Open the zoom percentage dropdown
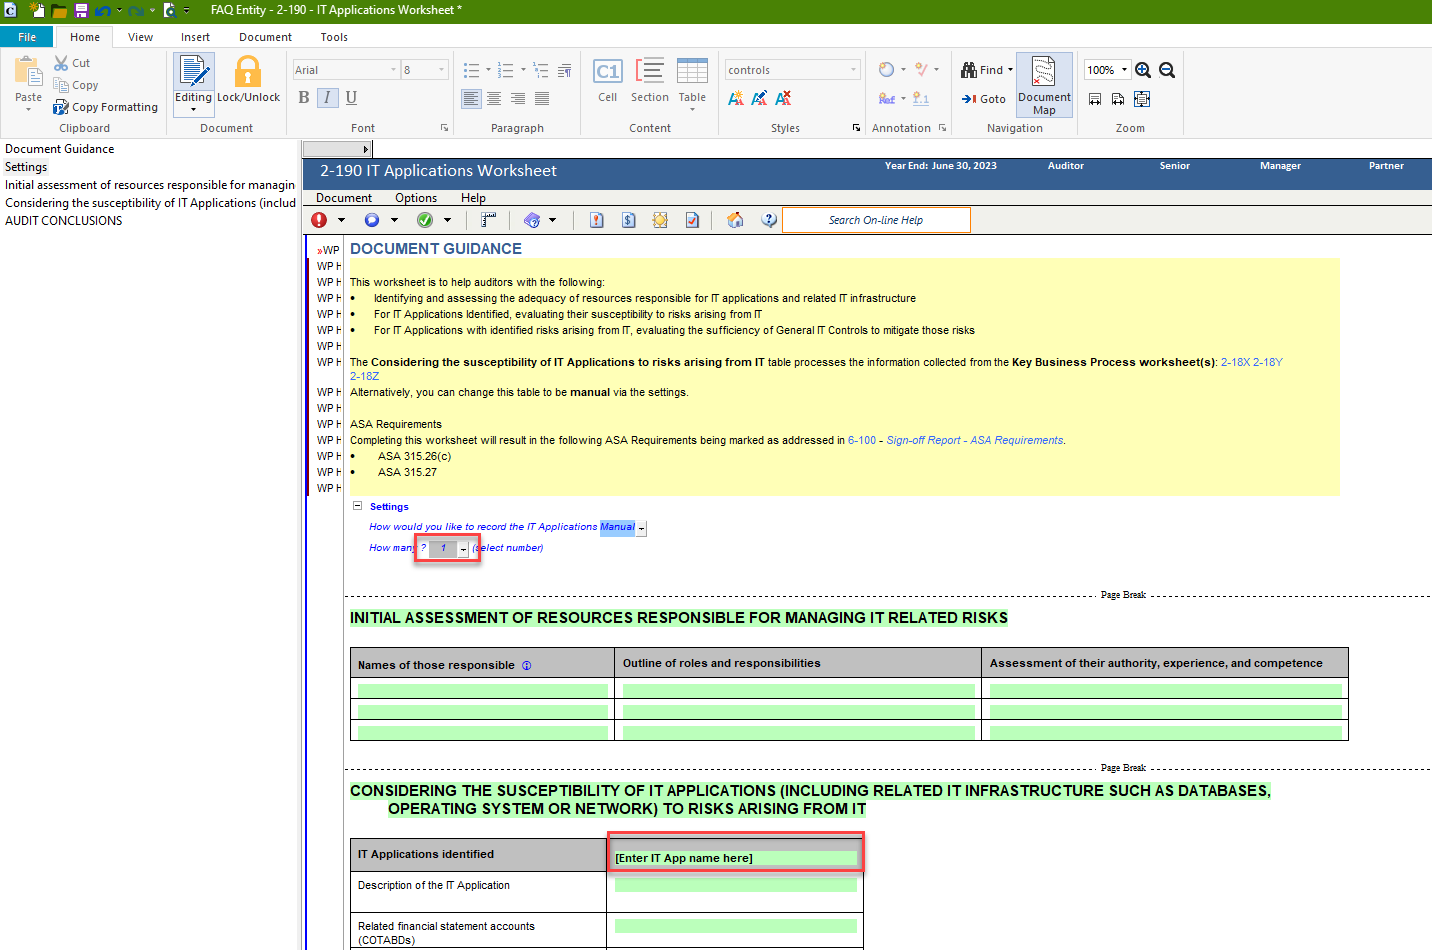1432x950 pixels. coord(1124,70)
